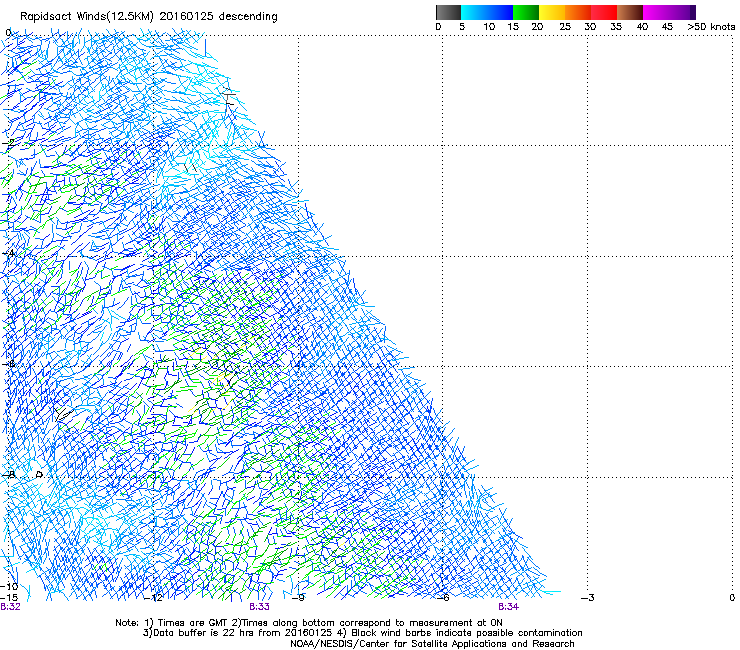
Task: Click the orange 25-30 knots legend swatch
Action: point(578,12)
